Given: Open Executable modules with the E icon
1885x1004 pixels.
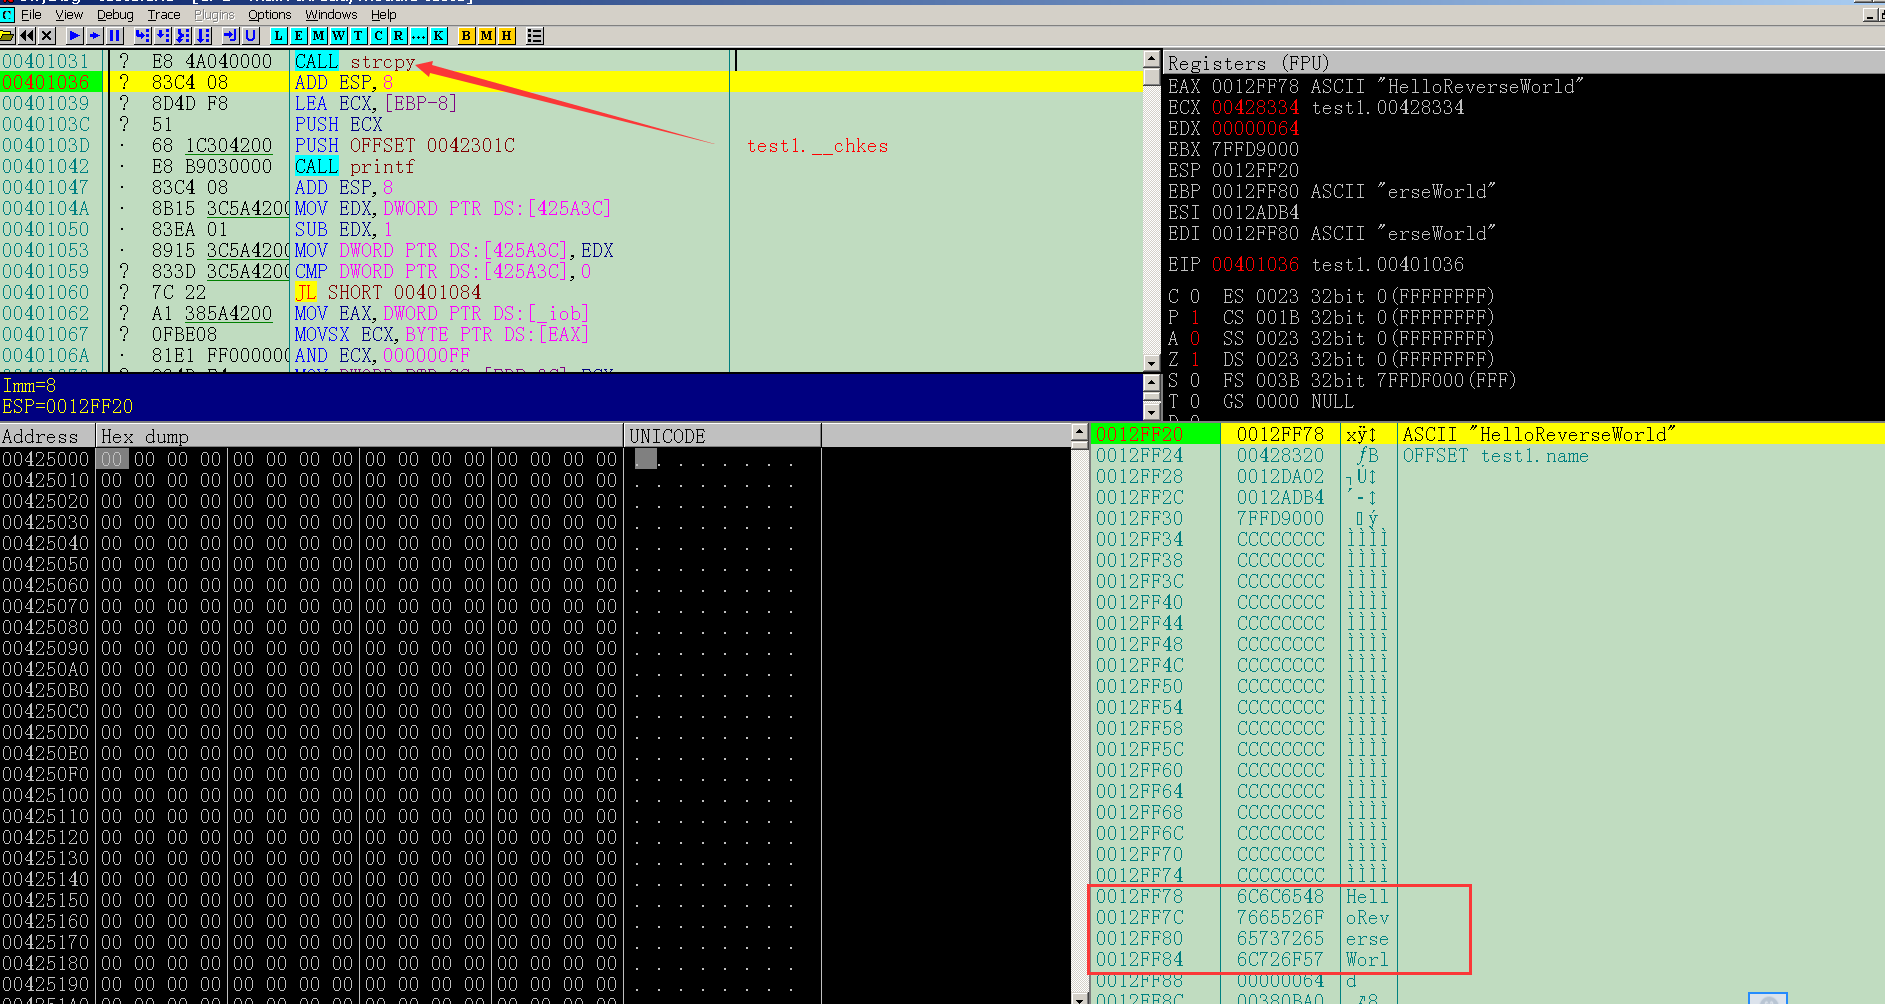Looking at the screenshot, I should coord(298,36).
